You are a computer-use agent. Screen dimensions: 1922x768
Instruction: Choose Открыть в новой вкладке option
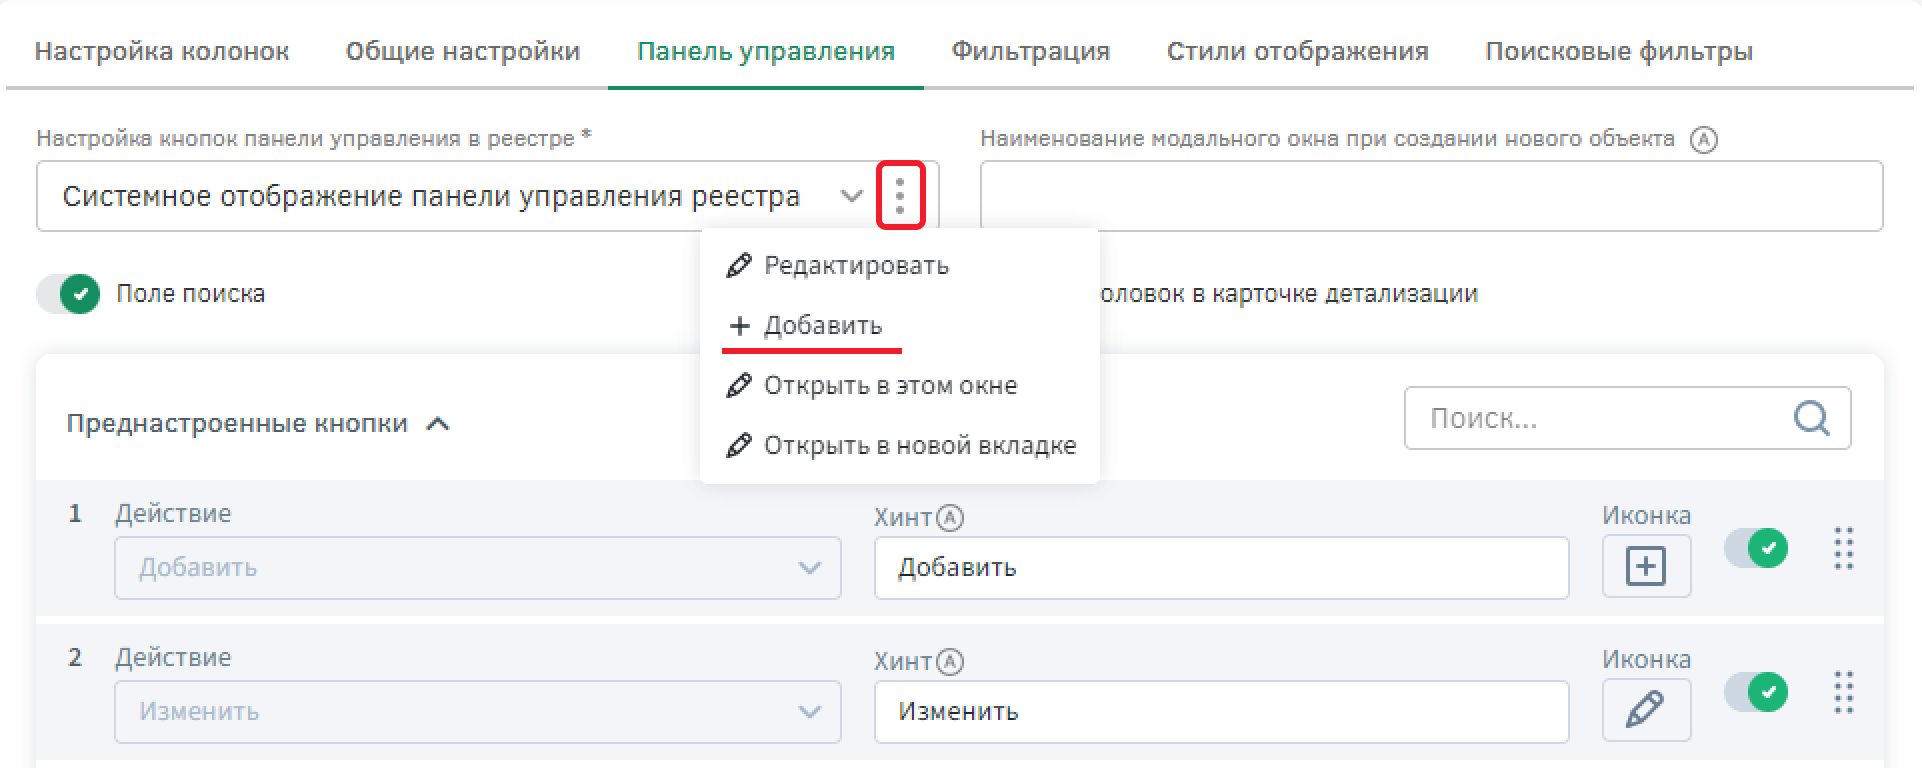(919, 446)
